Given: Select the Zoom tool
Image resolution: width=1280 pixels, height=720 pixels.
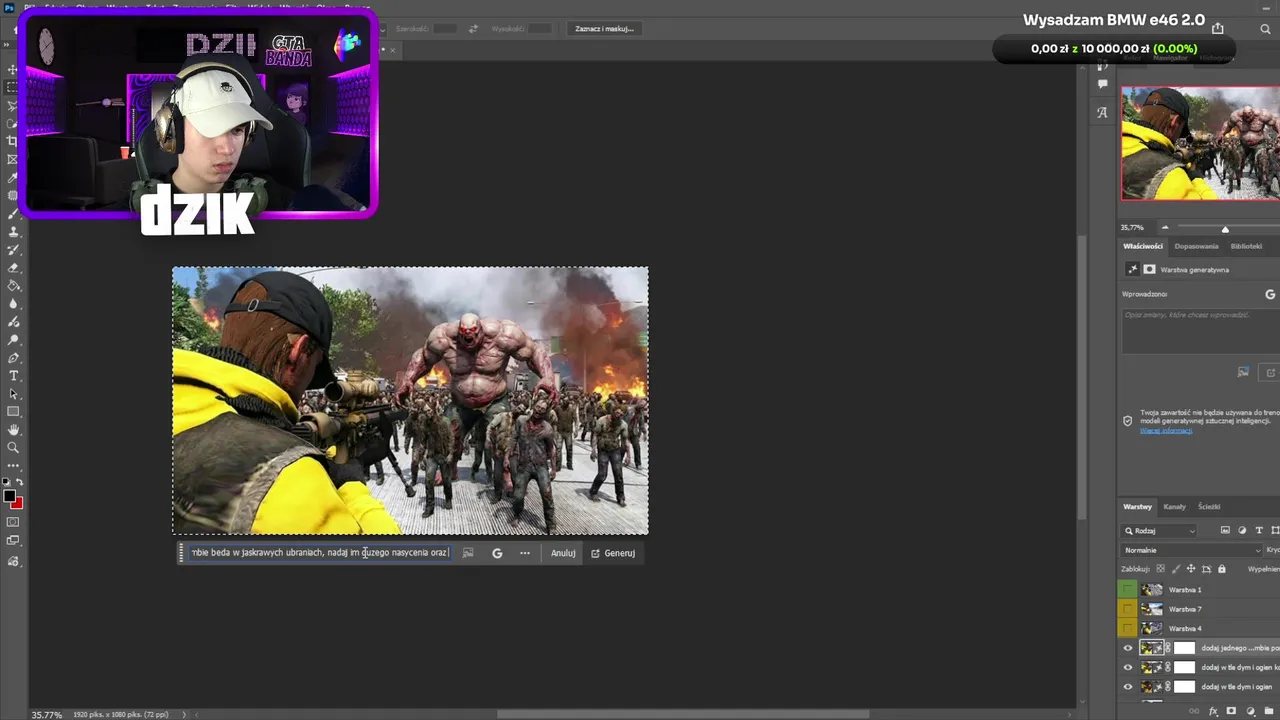Looking at the screenshot, I should coord(13,447).
